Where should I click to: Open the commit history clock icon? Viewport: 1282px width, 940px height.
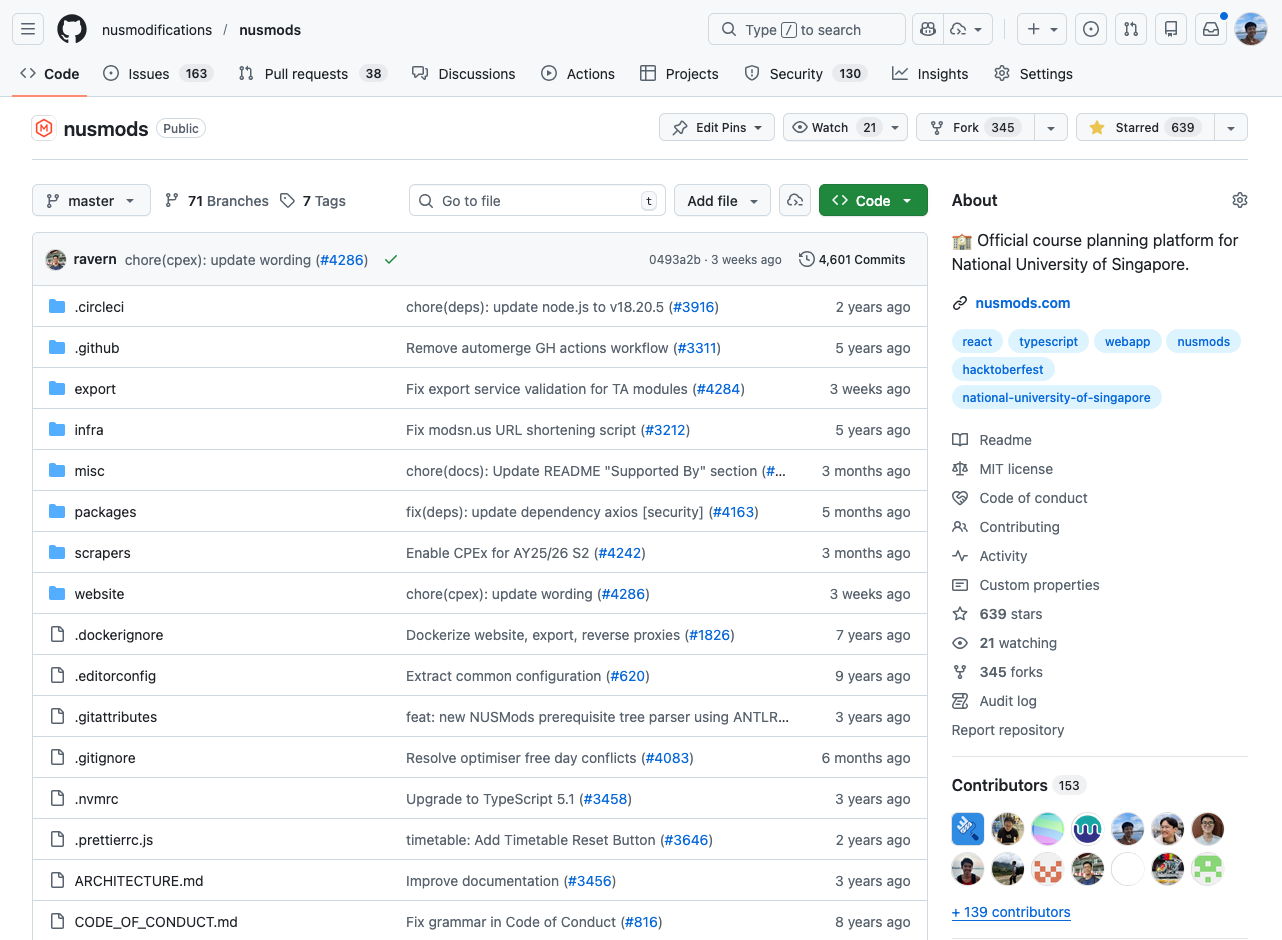tap(806, 259)
